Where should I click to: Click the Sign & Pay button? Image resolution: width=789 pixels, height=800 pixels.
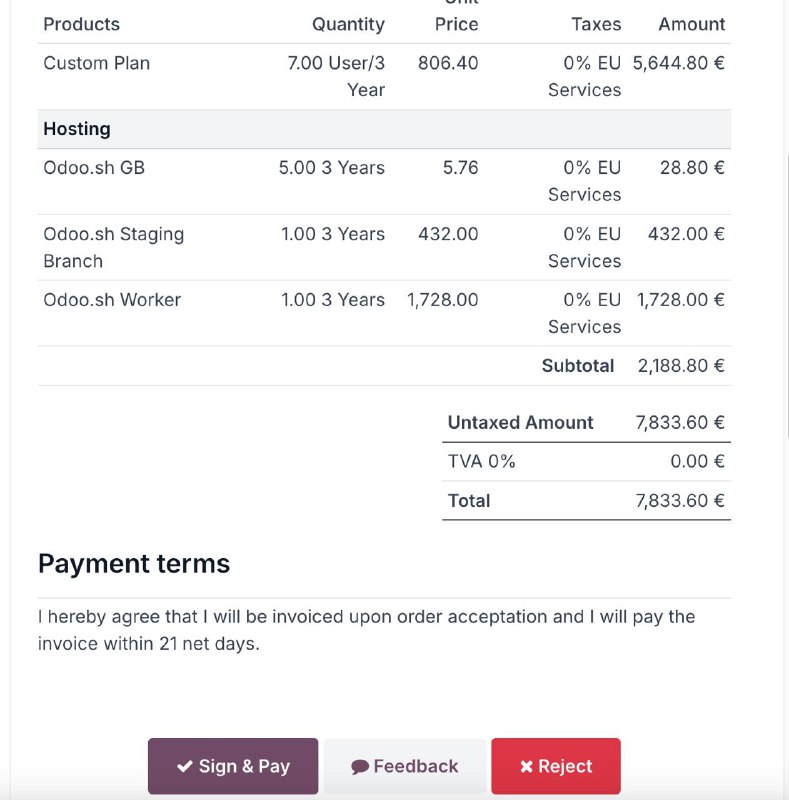click(233, 766)
